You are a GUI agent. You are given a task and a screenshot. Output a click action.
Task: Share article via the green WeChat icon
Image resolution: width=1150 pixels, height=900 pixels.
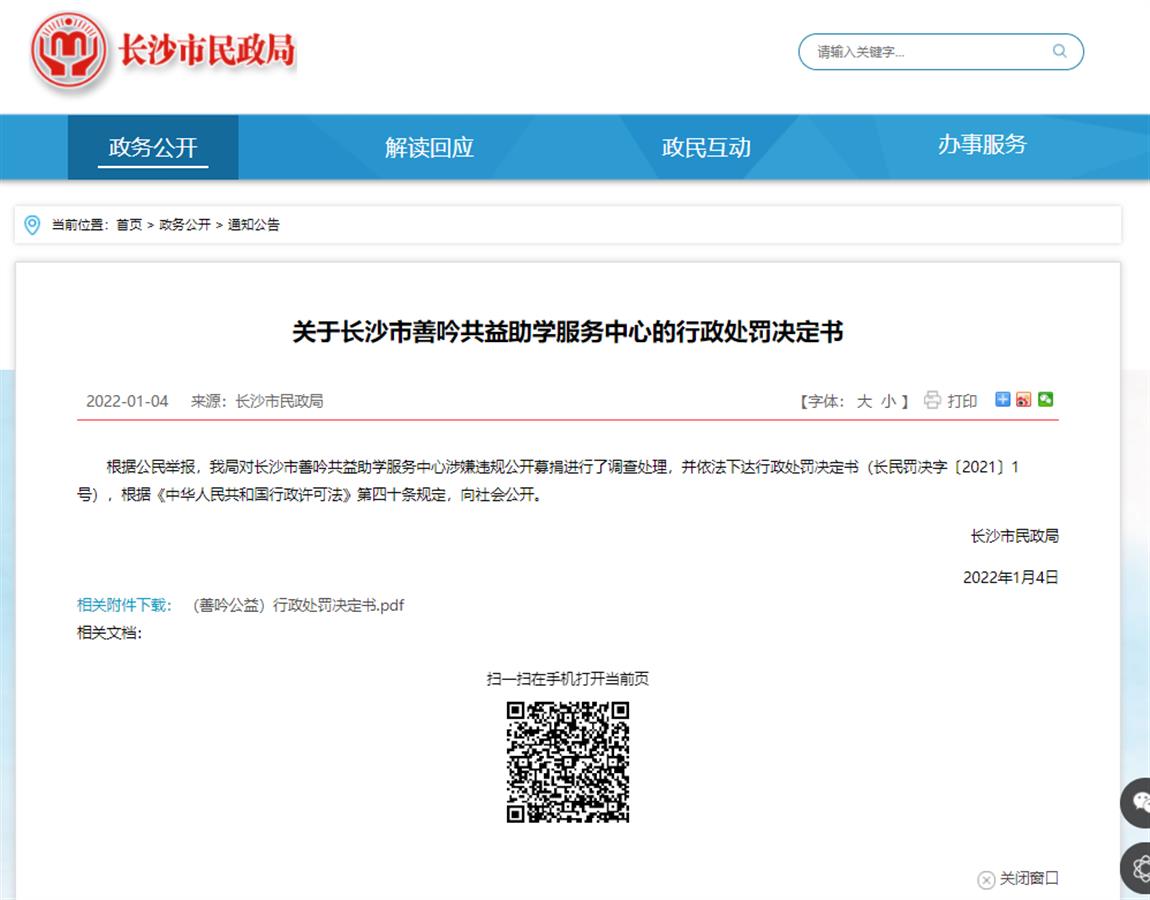point(1045,399)
